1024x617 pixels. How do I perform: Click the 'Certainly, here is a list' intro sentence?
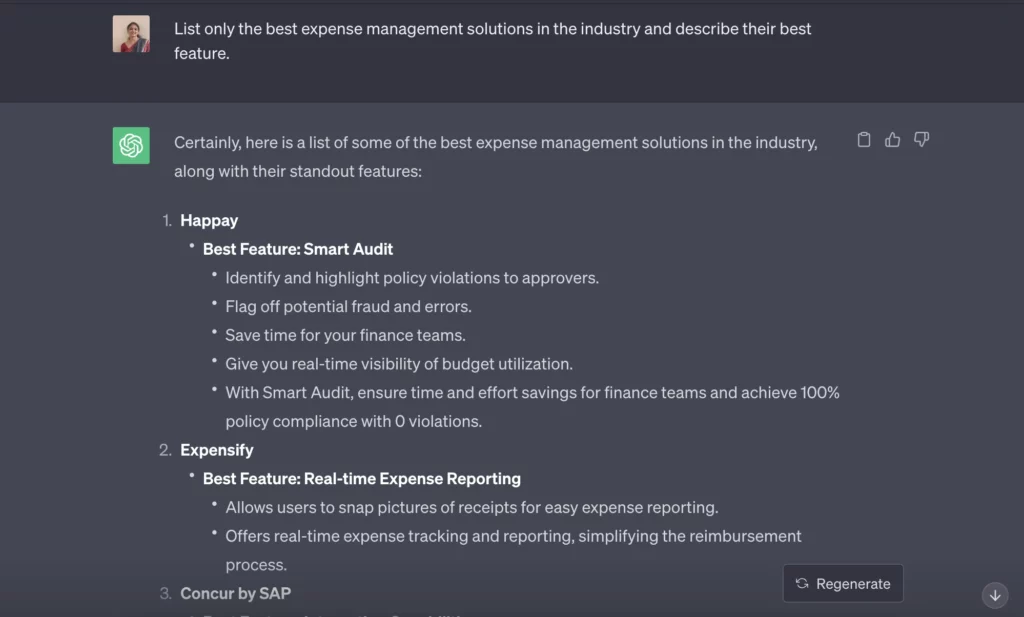496,157
